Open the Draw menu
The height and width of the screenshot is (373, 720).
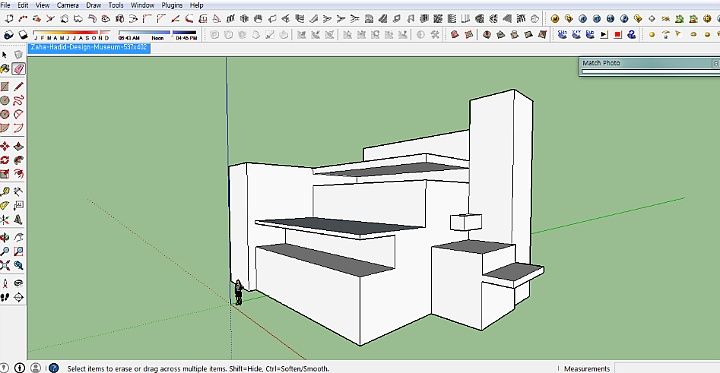(x=93, y=5)
